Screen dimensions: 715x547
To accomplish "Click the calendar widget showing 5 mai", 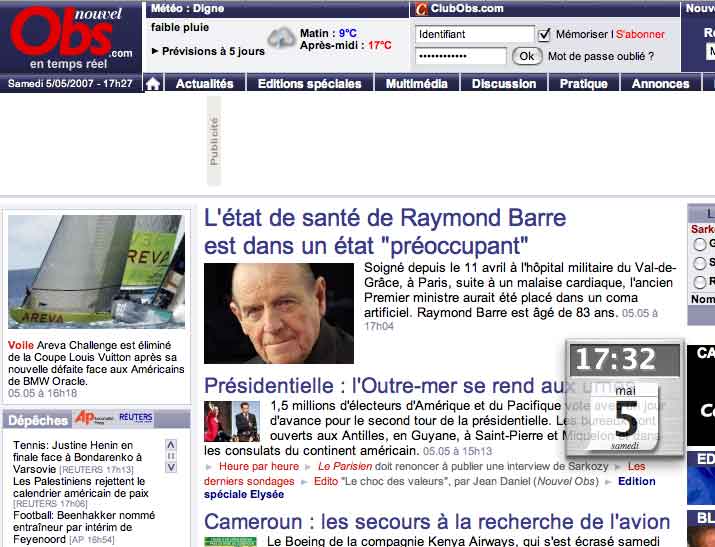I will click(x=625, y=417).
